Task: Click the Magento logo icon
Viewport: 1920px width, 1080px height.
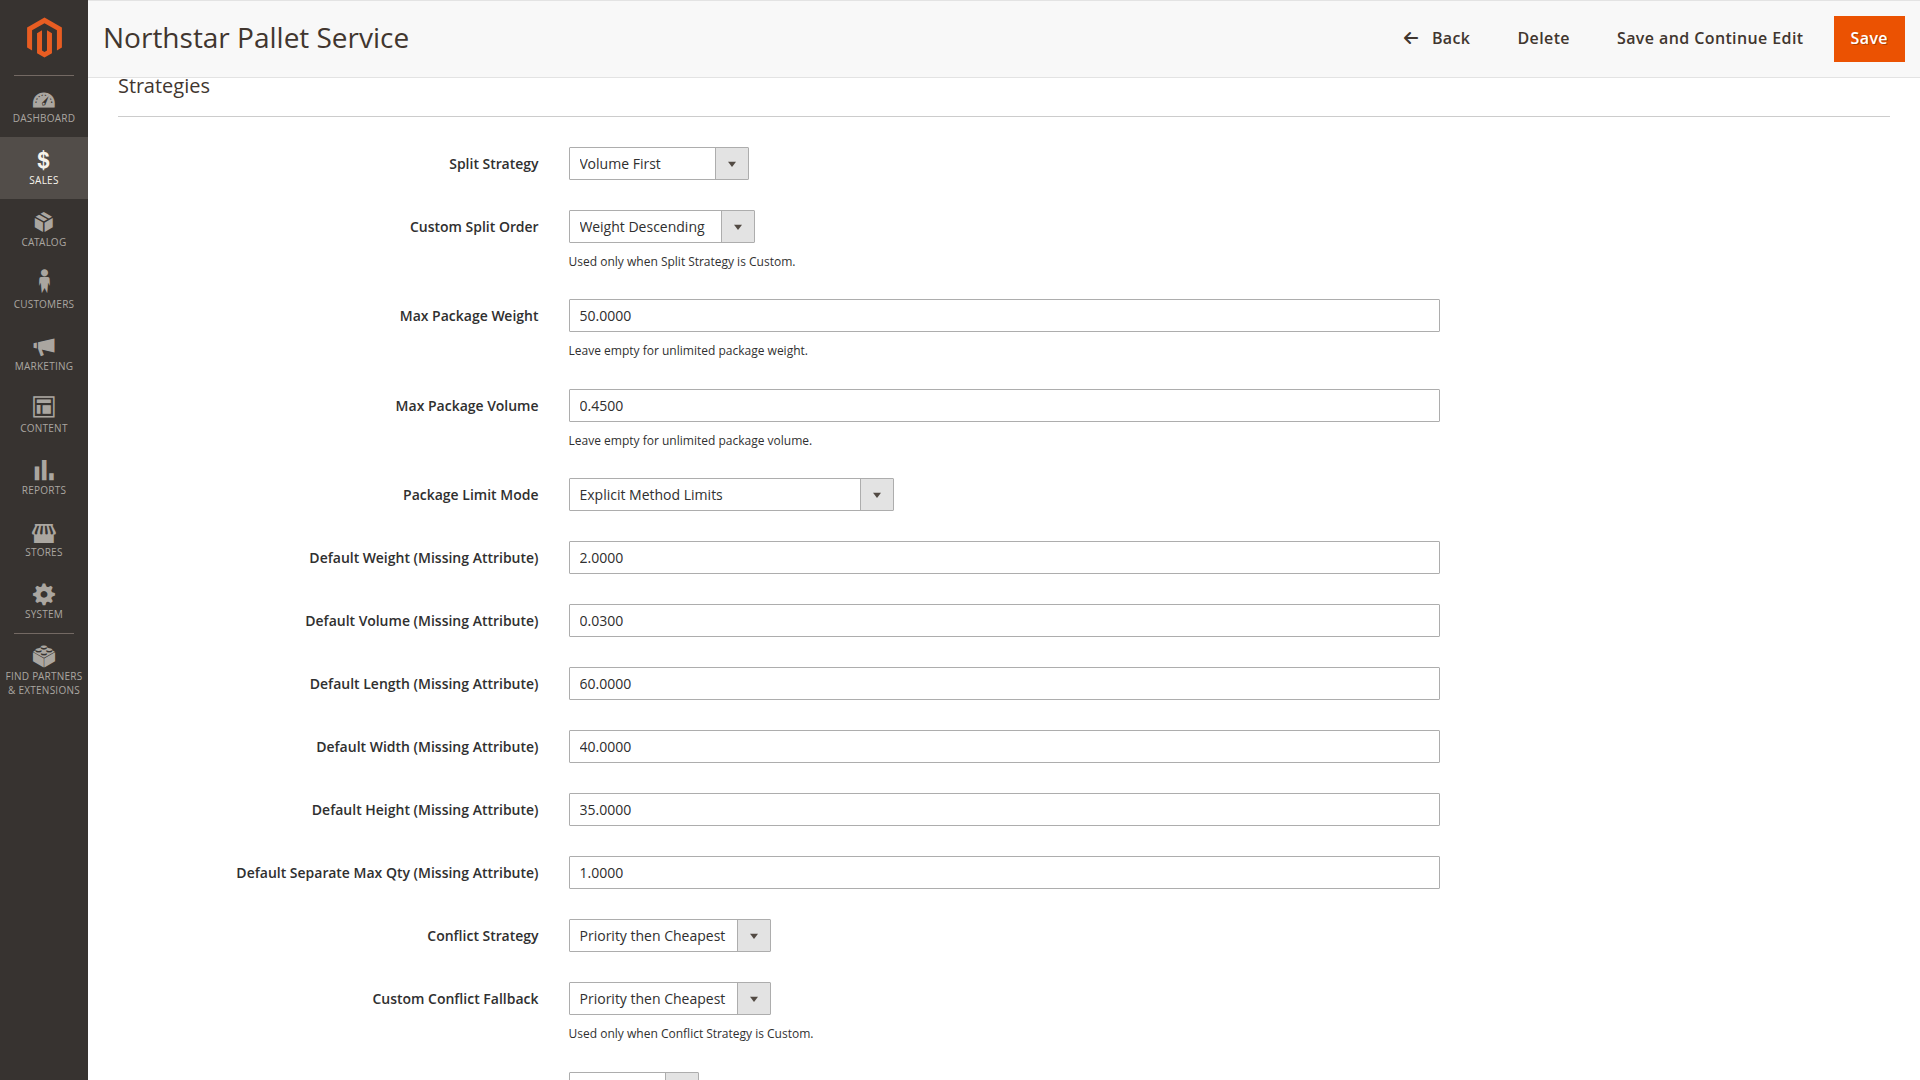Action: (x=44, y=38)
